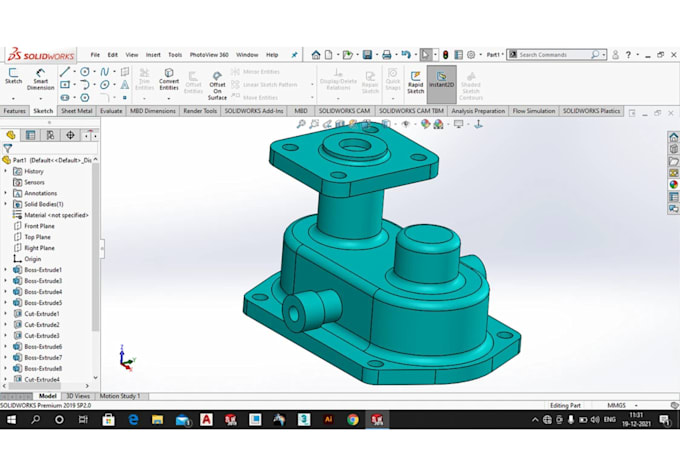Click the Sketch tool icon

pos(13,72)
